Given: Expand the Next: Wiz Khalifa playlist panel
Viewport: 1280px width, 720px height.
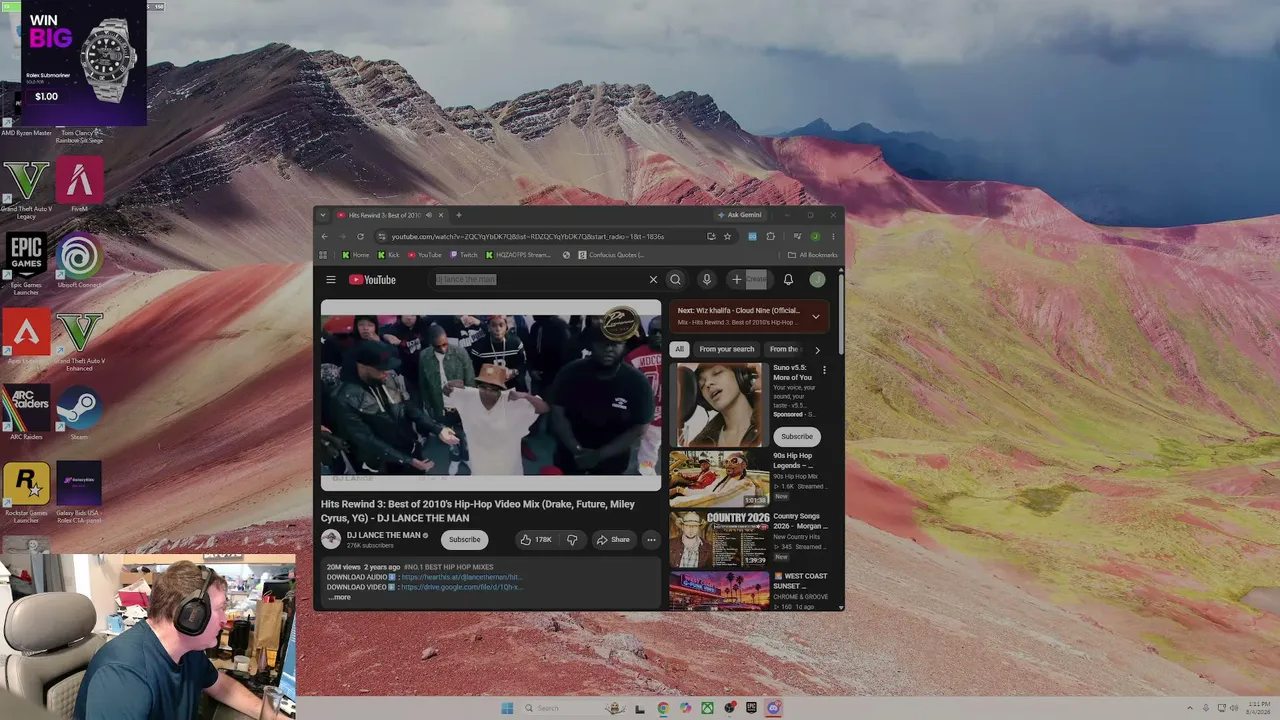Looking at the screenshot, I should [x=815, y=316].
